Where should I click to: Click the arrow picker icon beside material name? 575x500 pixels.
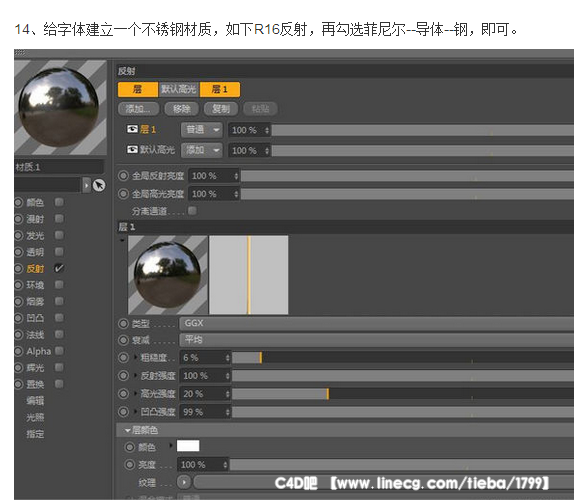99,185
